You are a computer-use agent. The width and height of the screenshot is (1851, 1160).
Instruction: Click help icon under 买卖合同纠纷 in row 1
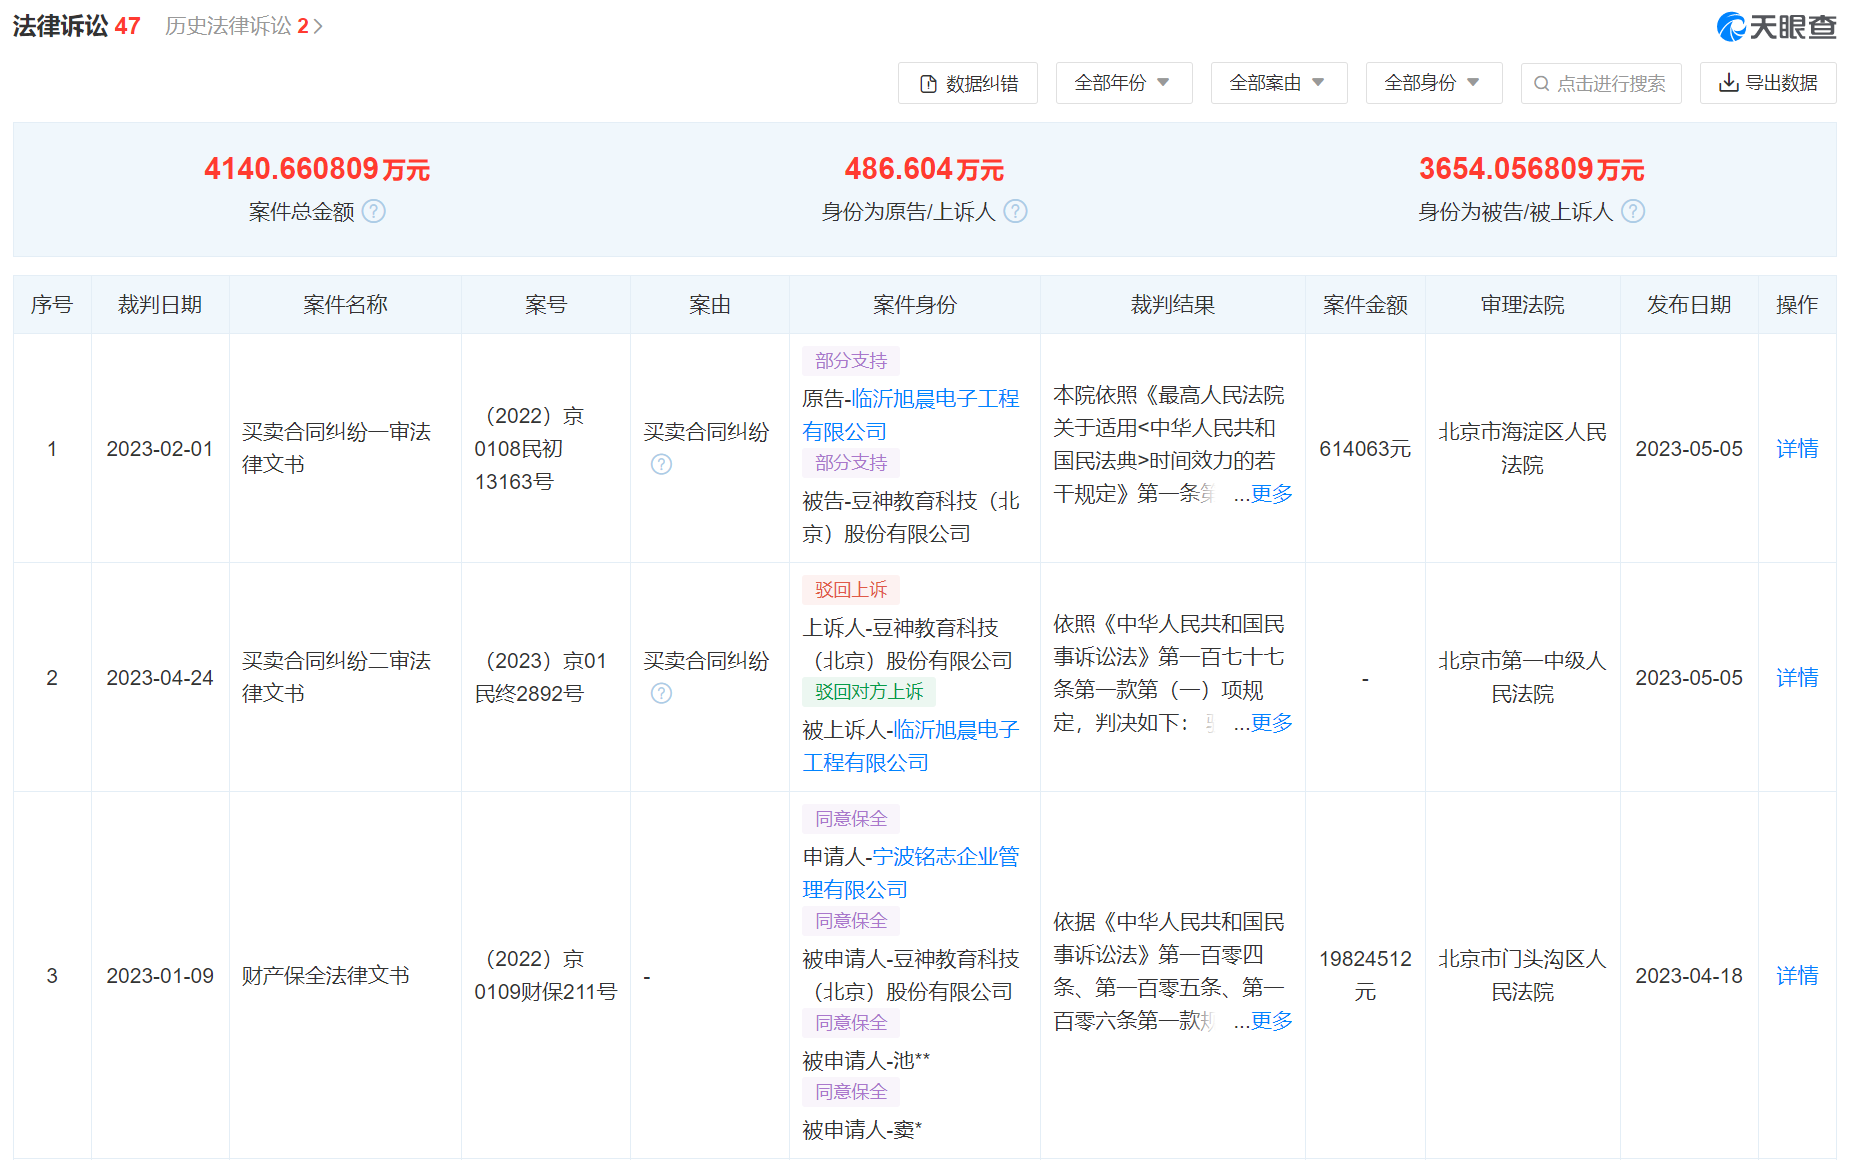(661, 464)
